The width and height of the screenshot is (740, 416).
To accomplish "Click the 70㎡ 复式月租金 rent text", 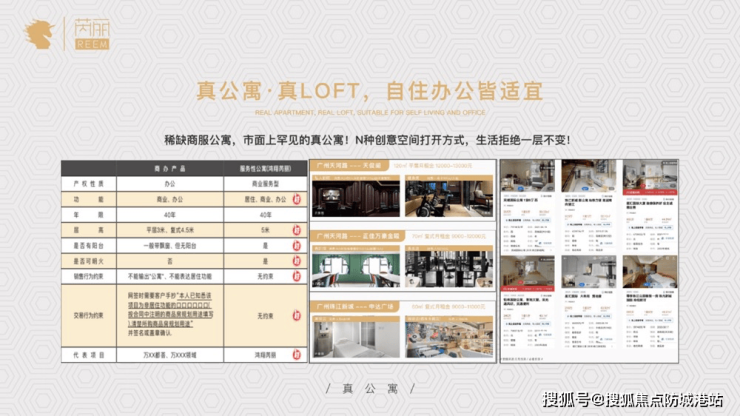I will coord(448,236).
